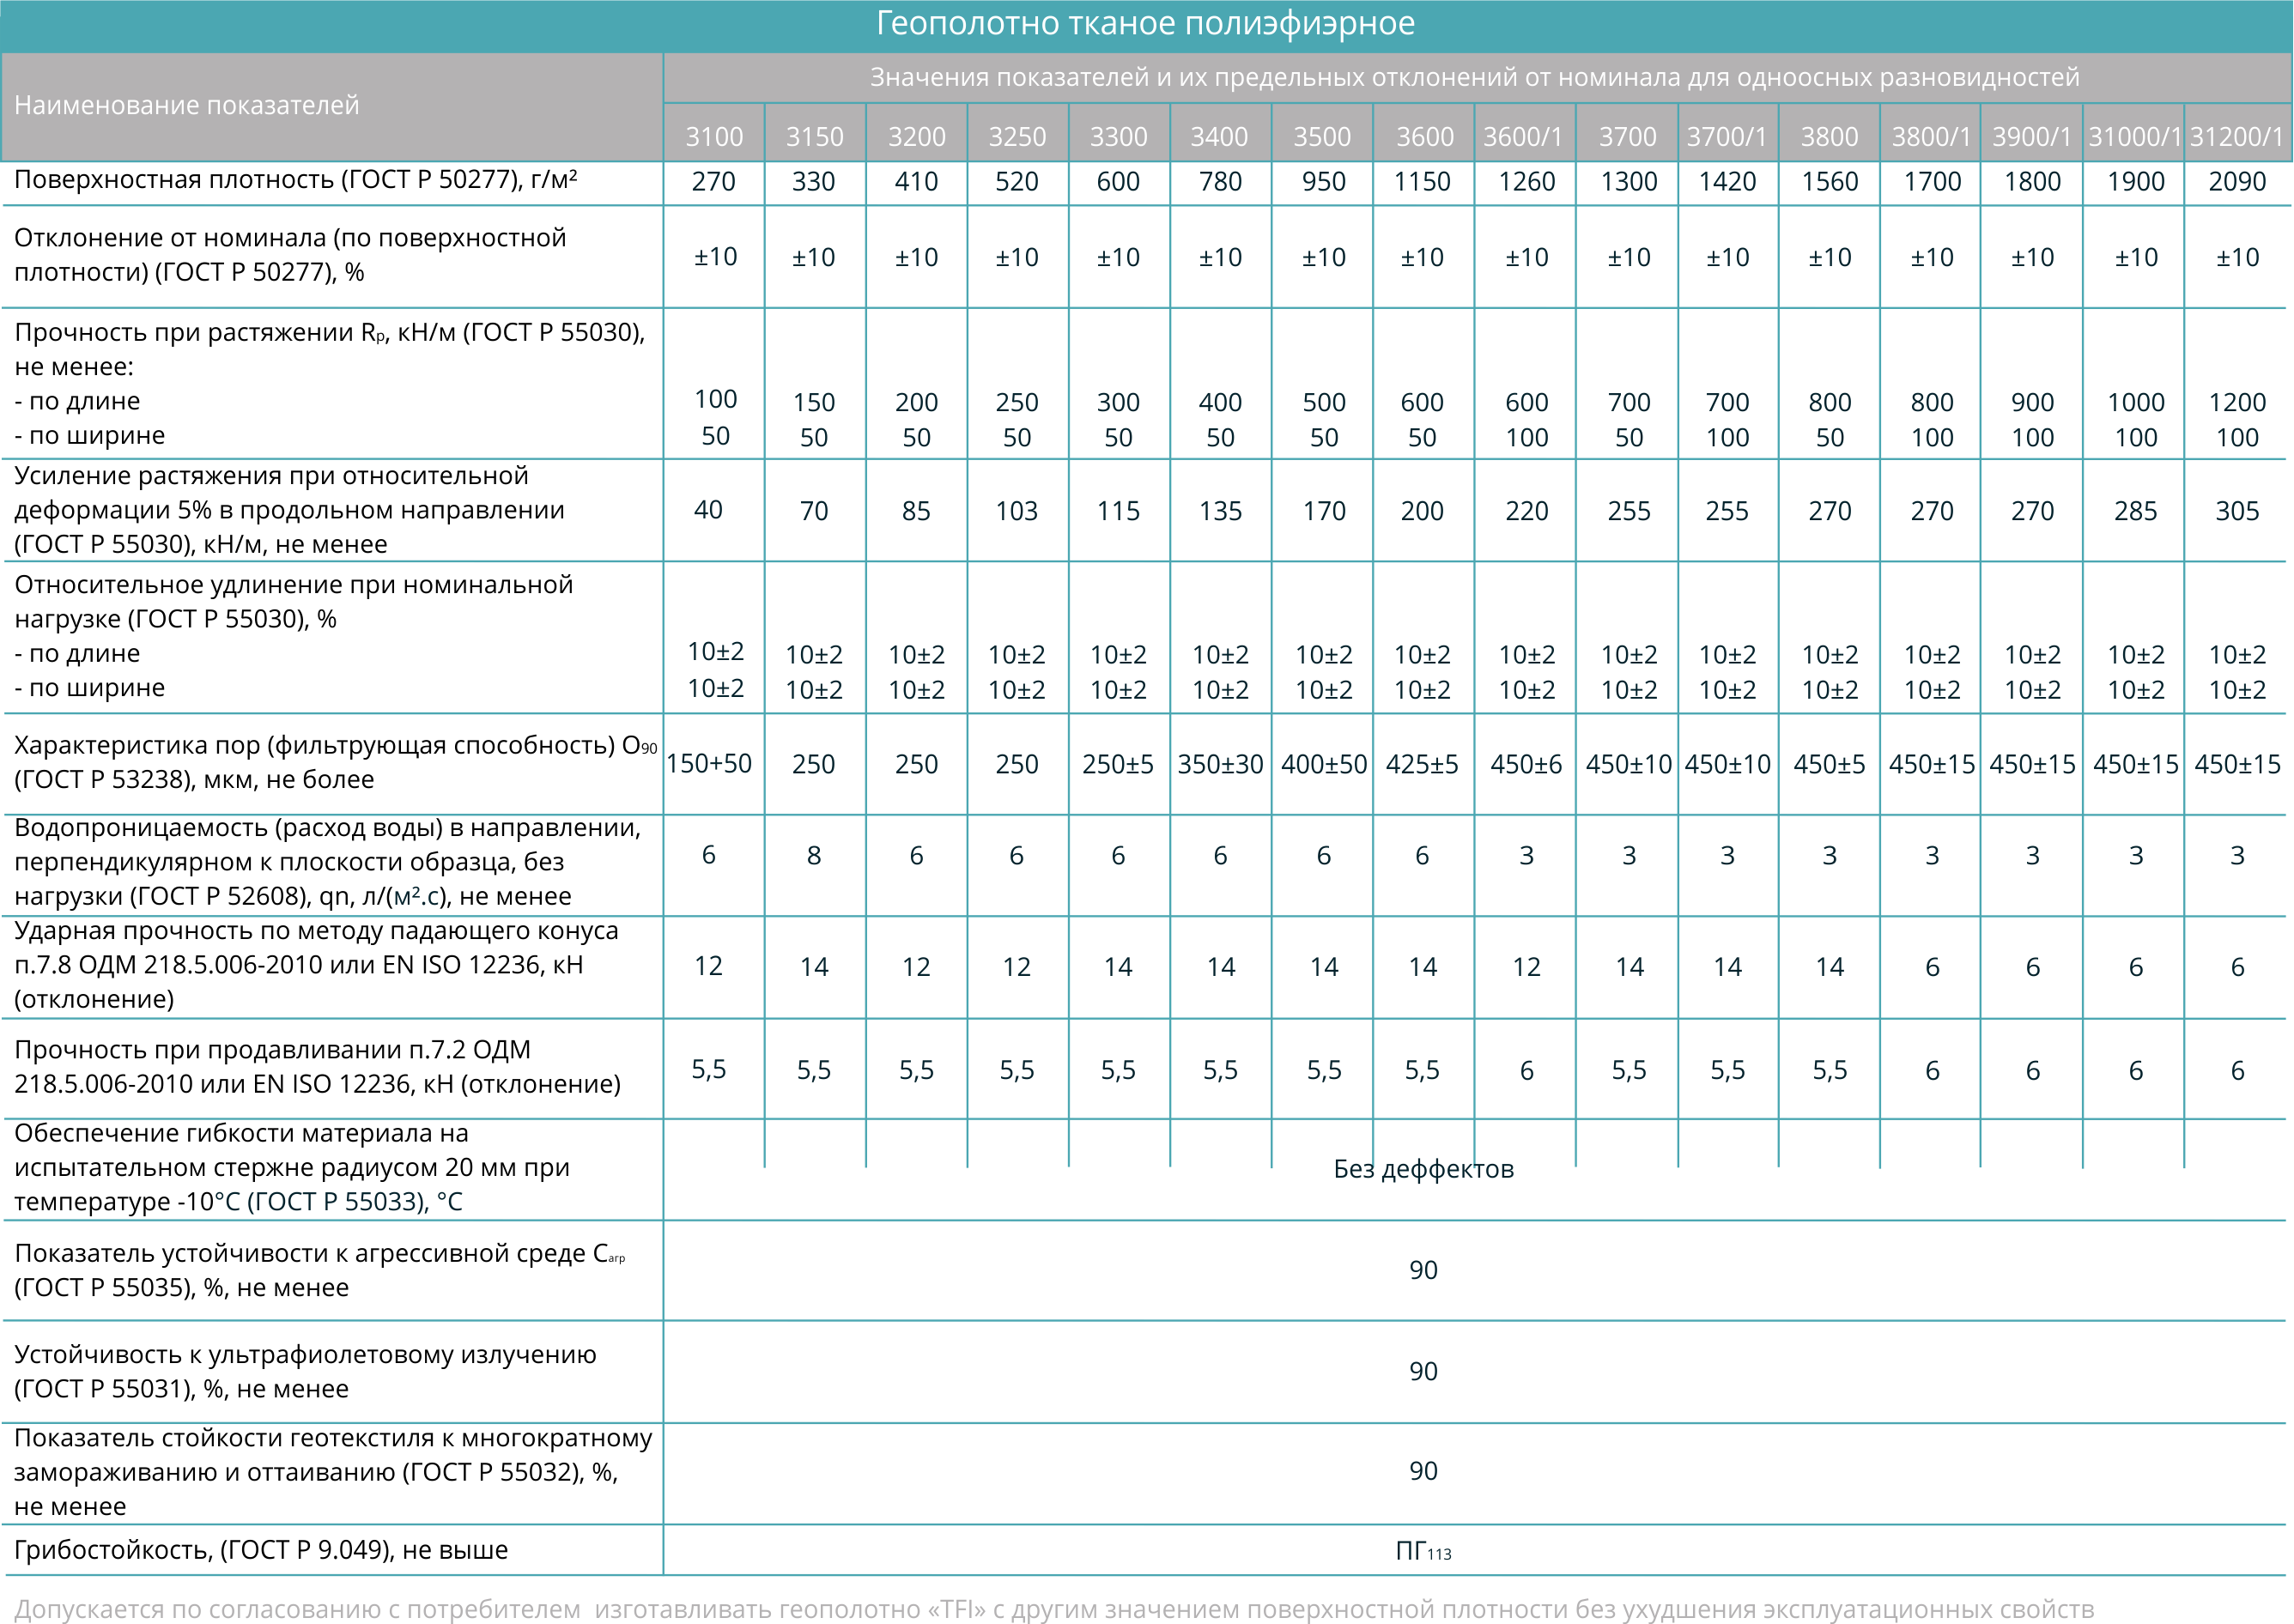Select pore value 425±5

[x=1422, y=764]
